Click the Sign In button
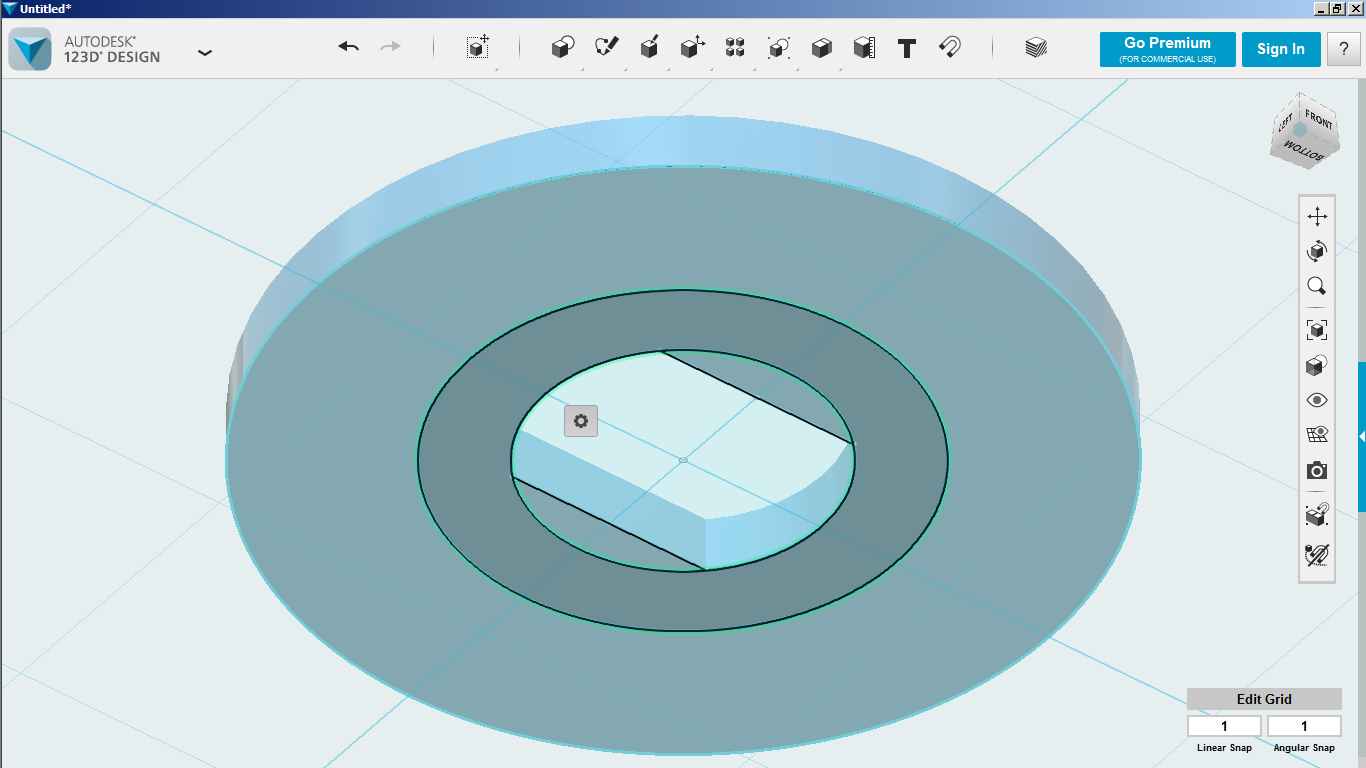The height and width of the screenshot is (768, 1366). [x=1281, y=49]
